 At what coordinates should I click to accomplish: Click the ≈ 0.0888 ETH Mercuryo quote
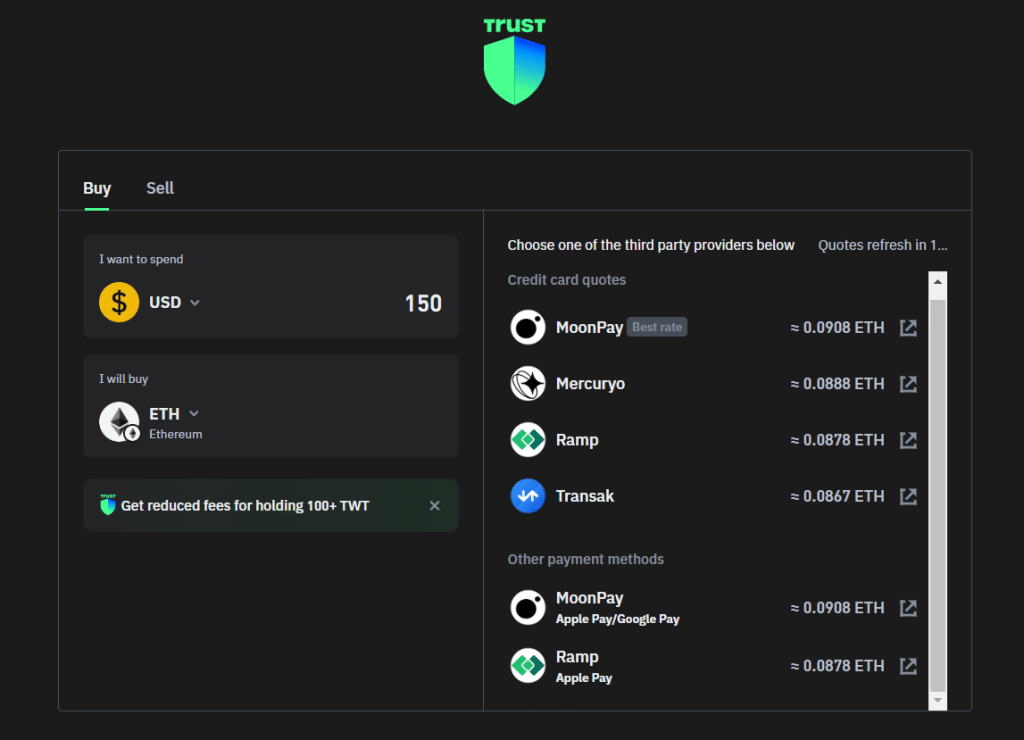837,383
